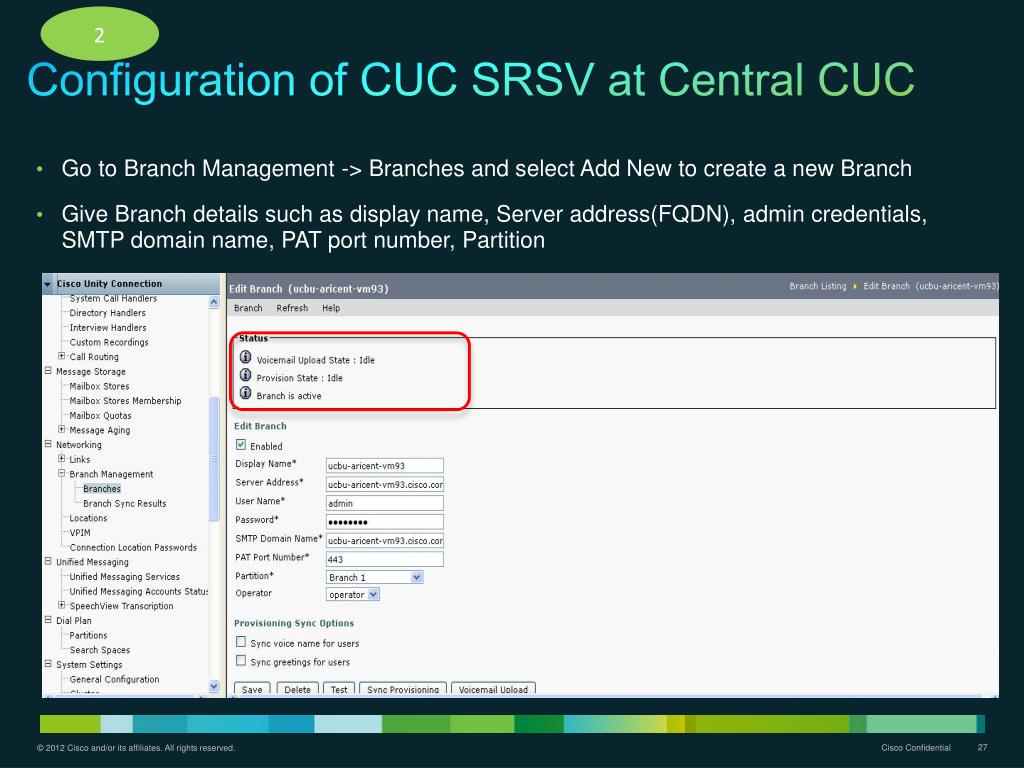The height and width of the screenshot is (768, 1024).
Task: Collapse the System Settings tree node
Action: tap(48, 664)
